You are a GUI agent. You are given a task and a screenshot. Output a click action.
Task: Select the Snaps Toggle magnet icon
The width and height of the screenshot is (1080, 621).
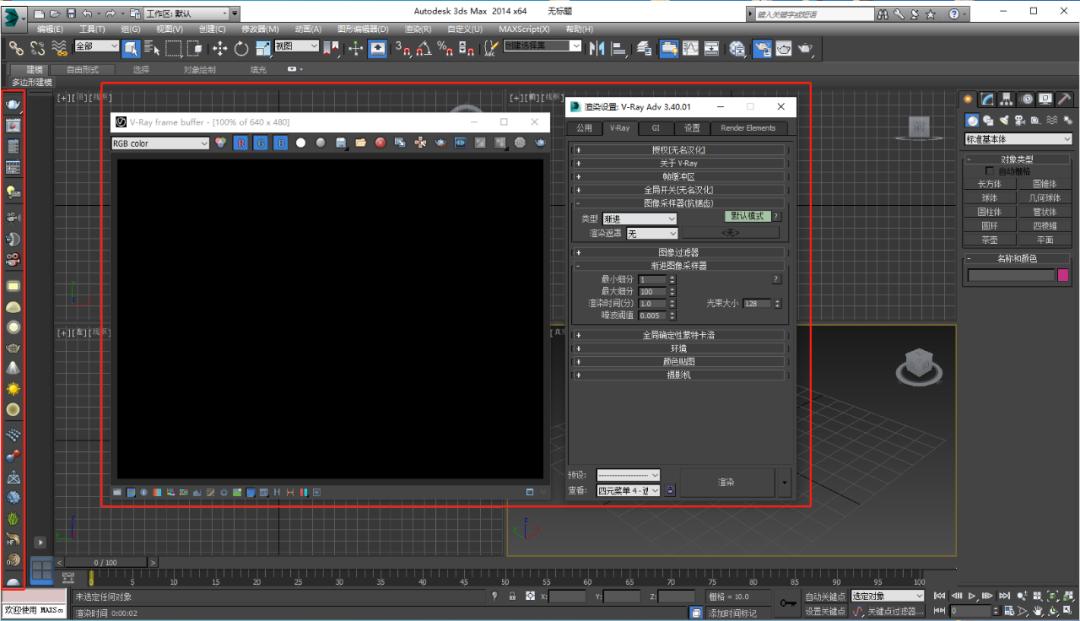407,48
